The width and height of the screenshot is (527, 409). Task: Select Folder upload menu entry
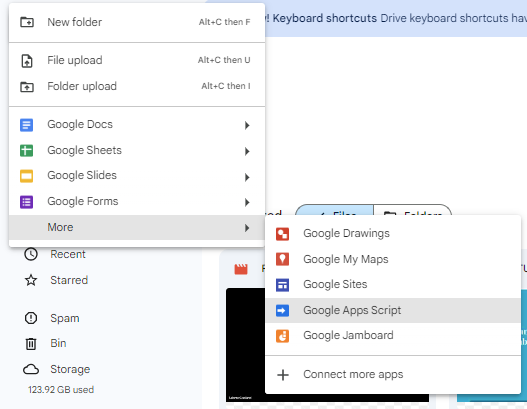(137, 86)
